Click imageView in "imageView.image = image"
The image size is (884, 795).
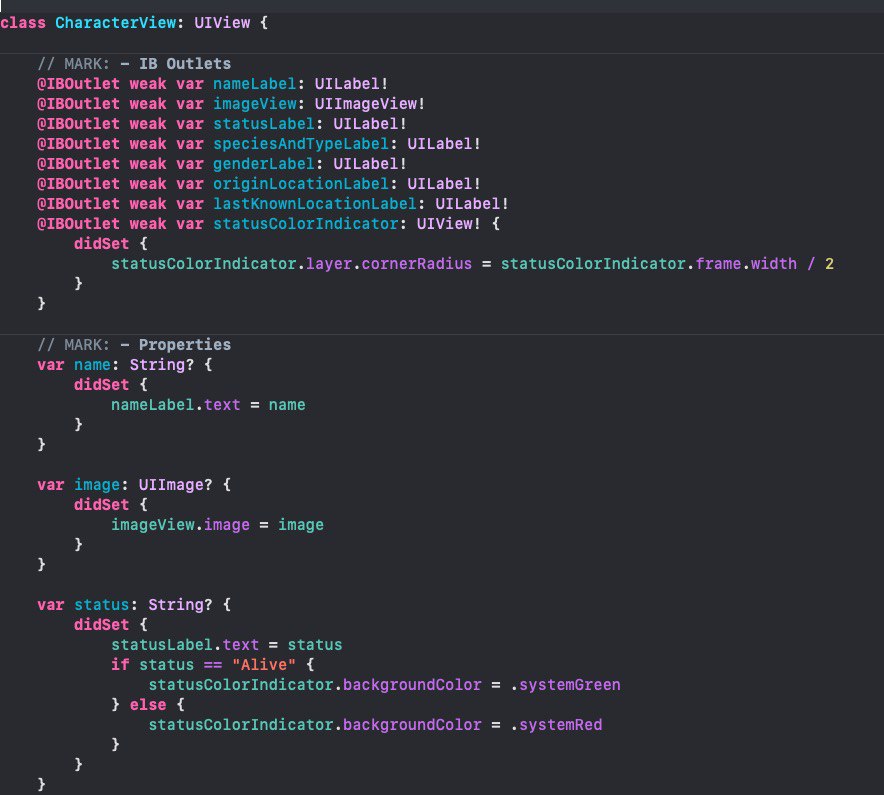coord(153,525)
